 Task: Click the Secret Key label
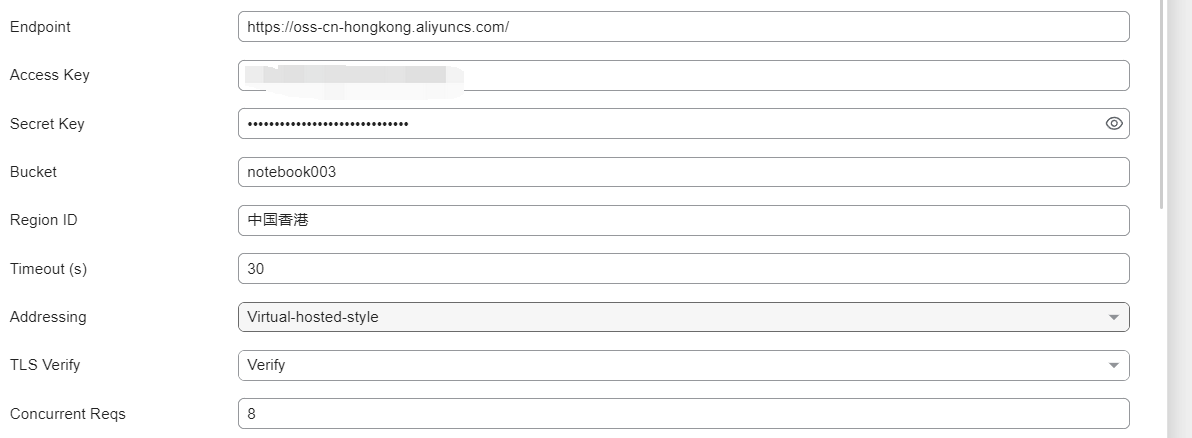47,124
